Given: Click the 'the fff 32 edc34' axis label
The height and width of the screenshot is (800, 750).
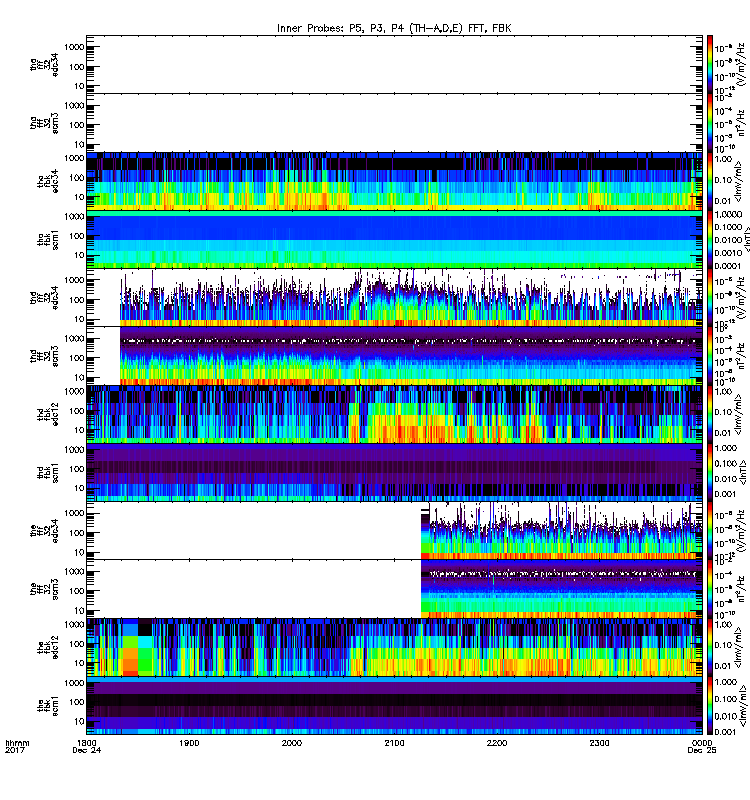Looking at the screenshot, I should click(44, 531).
